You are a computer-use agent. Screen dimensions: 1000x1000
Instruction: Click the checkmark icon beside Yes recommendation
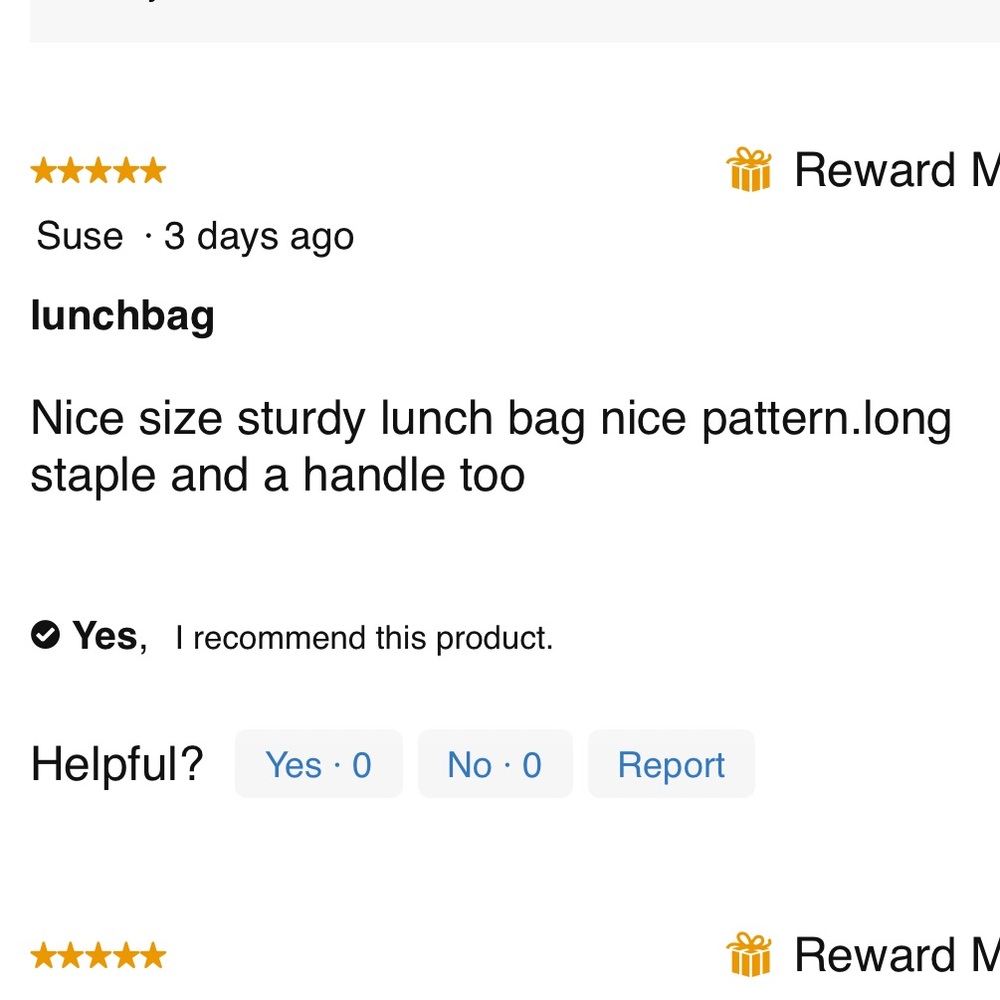point(44,634)
